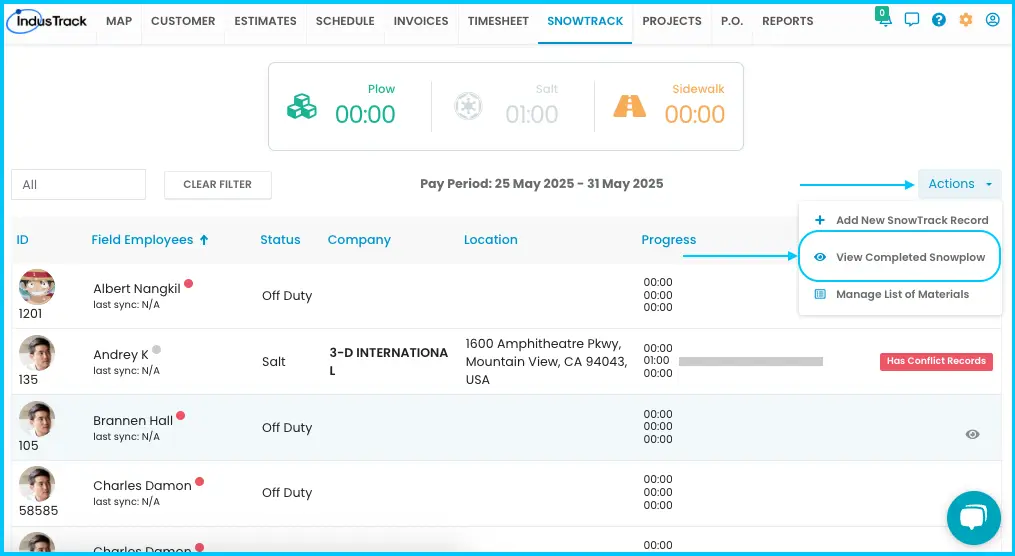Open the chat messages icon in header
This screenshot has height=556, width=1015.
point(911,20)
